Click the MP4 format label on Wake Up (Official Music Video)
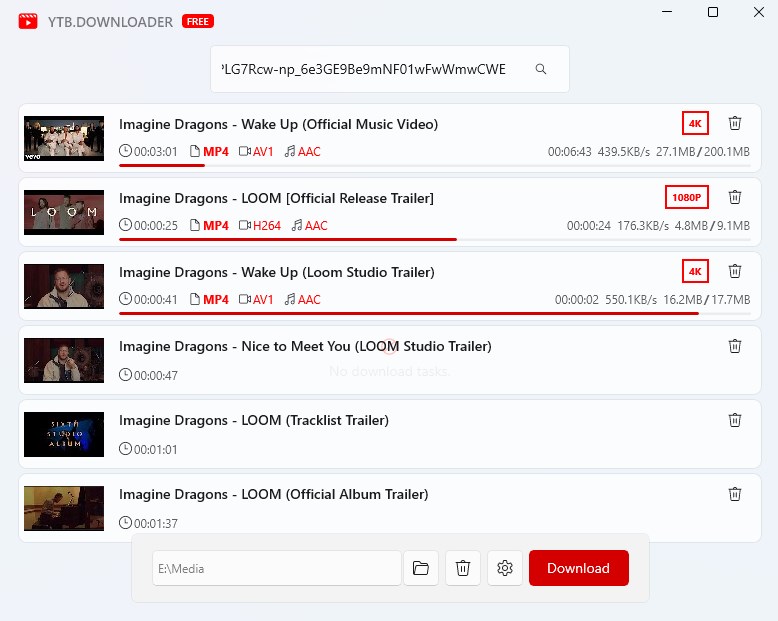 [x=216, y=151]
